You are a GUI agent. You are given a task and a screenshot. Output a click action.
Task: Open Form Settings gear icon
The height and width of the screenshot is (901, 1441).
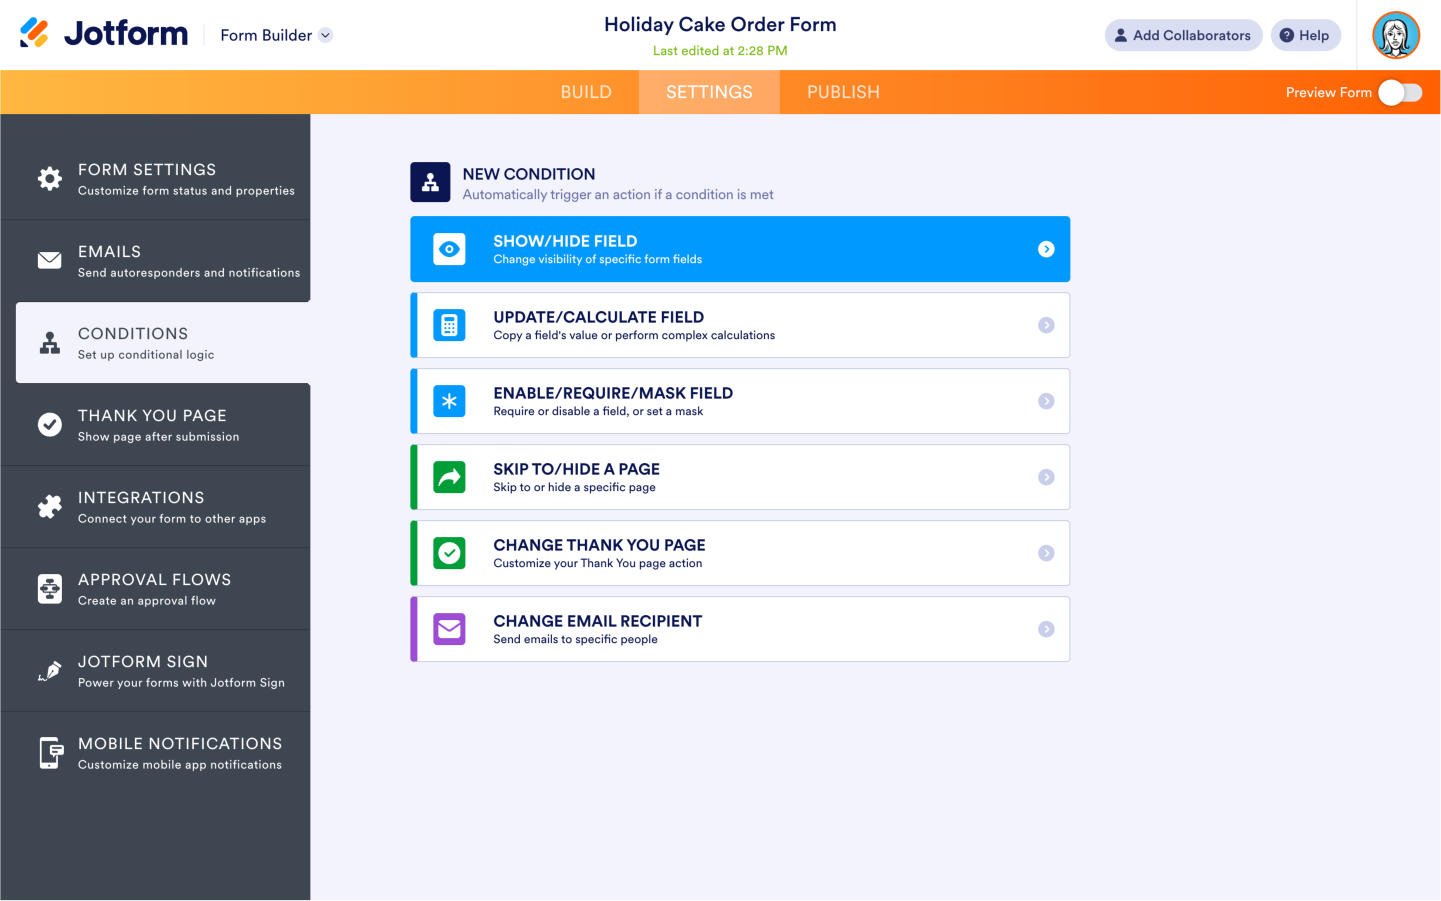click(49, 179)
